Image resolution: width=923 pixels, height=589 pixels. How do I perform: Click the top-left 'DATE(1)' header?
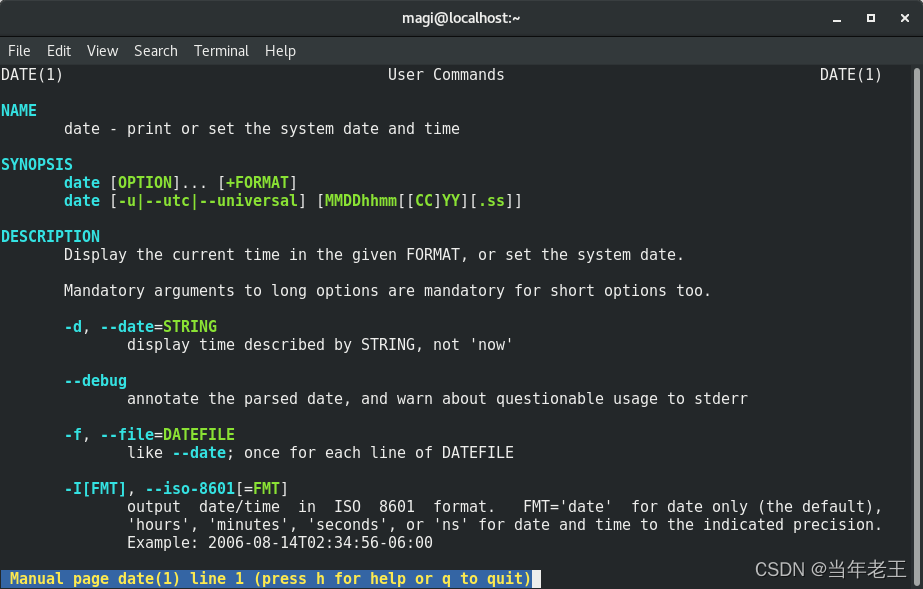[32, 75]
